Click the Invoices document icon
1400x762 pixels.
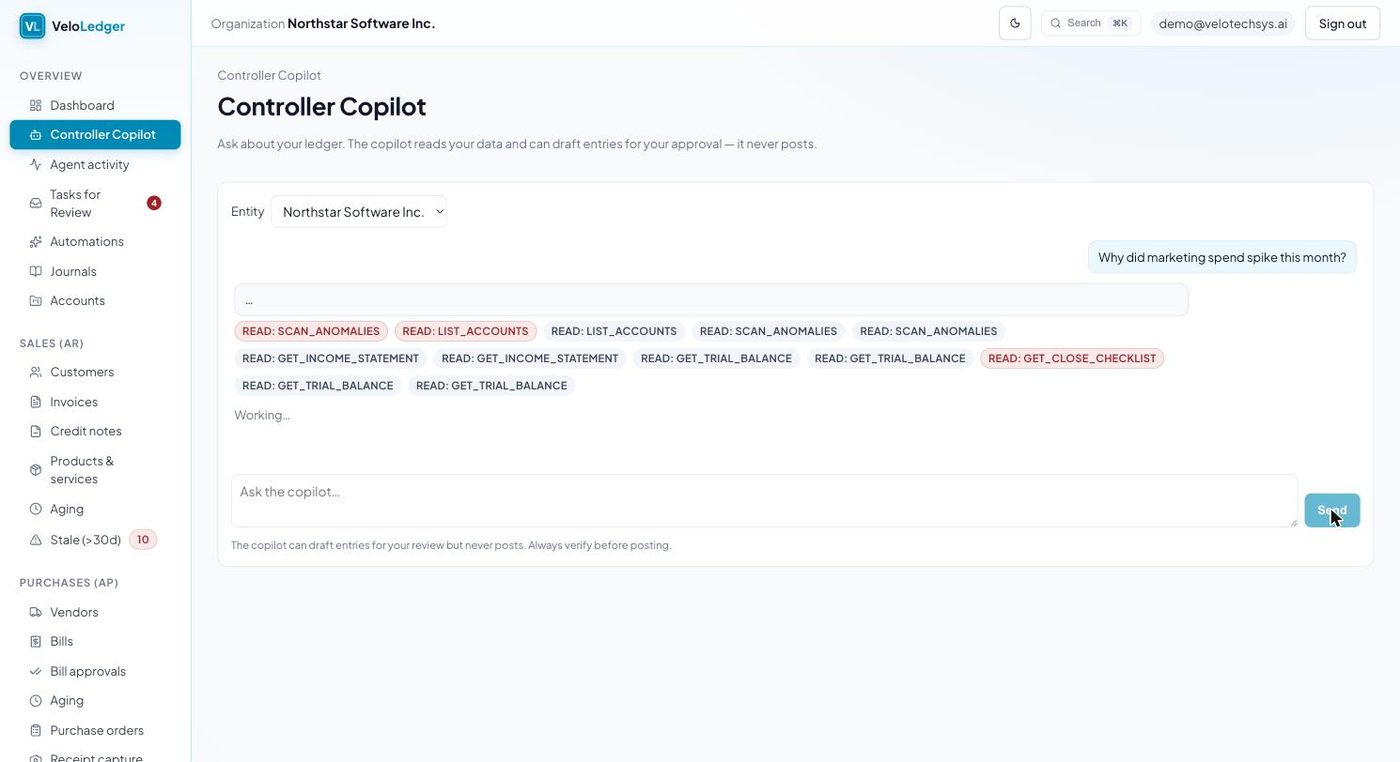(36, 402)
